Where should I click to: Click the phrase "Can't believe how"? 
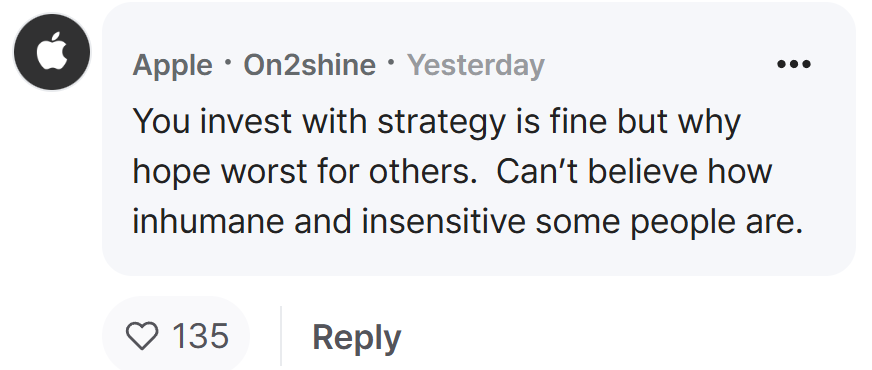(x=634, y=172)
